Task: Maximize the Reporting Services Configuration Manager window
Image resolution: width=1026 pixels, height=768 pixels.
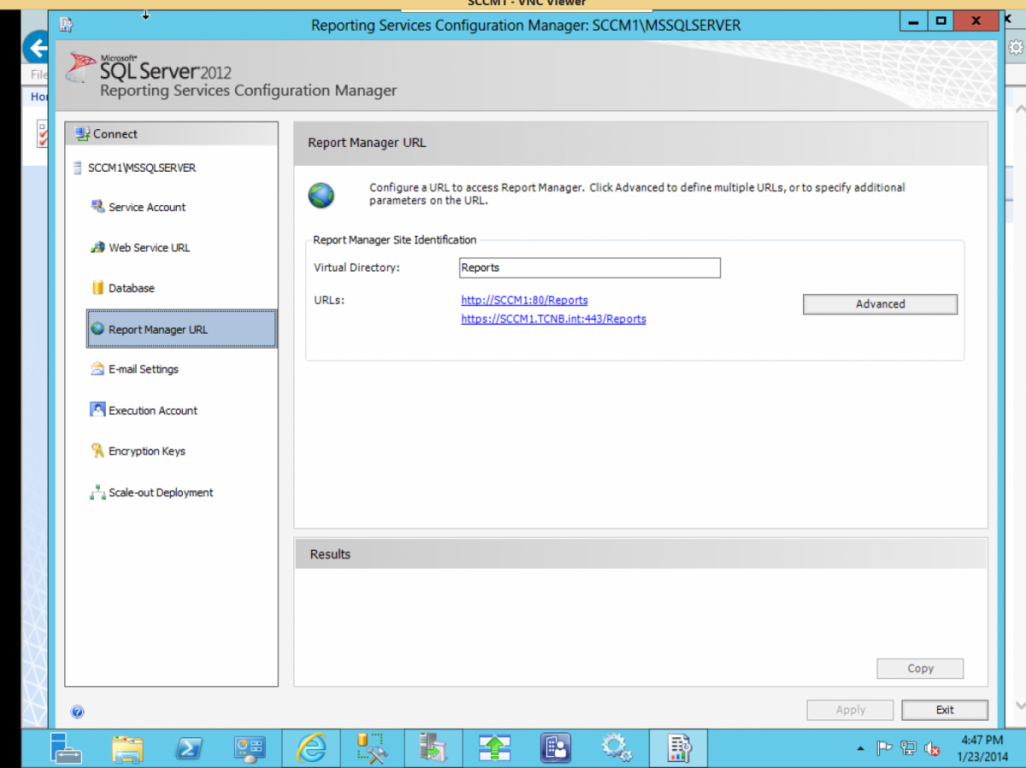Action: [941, 22]
